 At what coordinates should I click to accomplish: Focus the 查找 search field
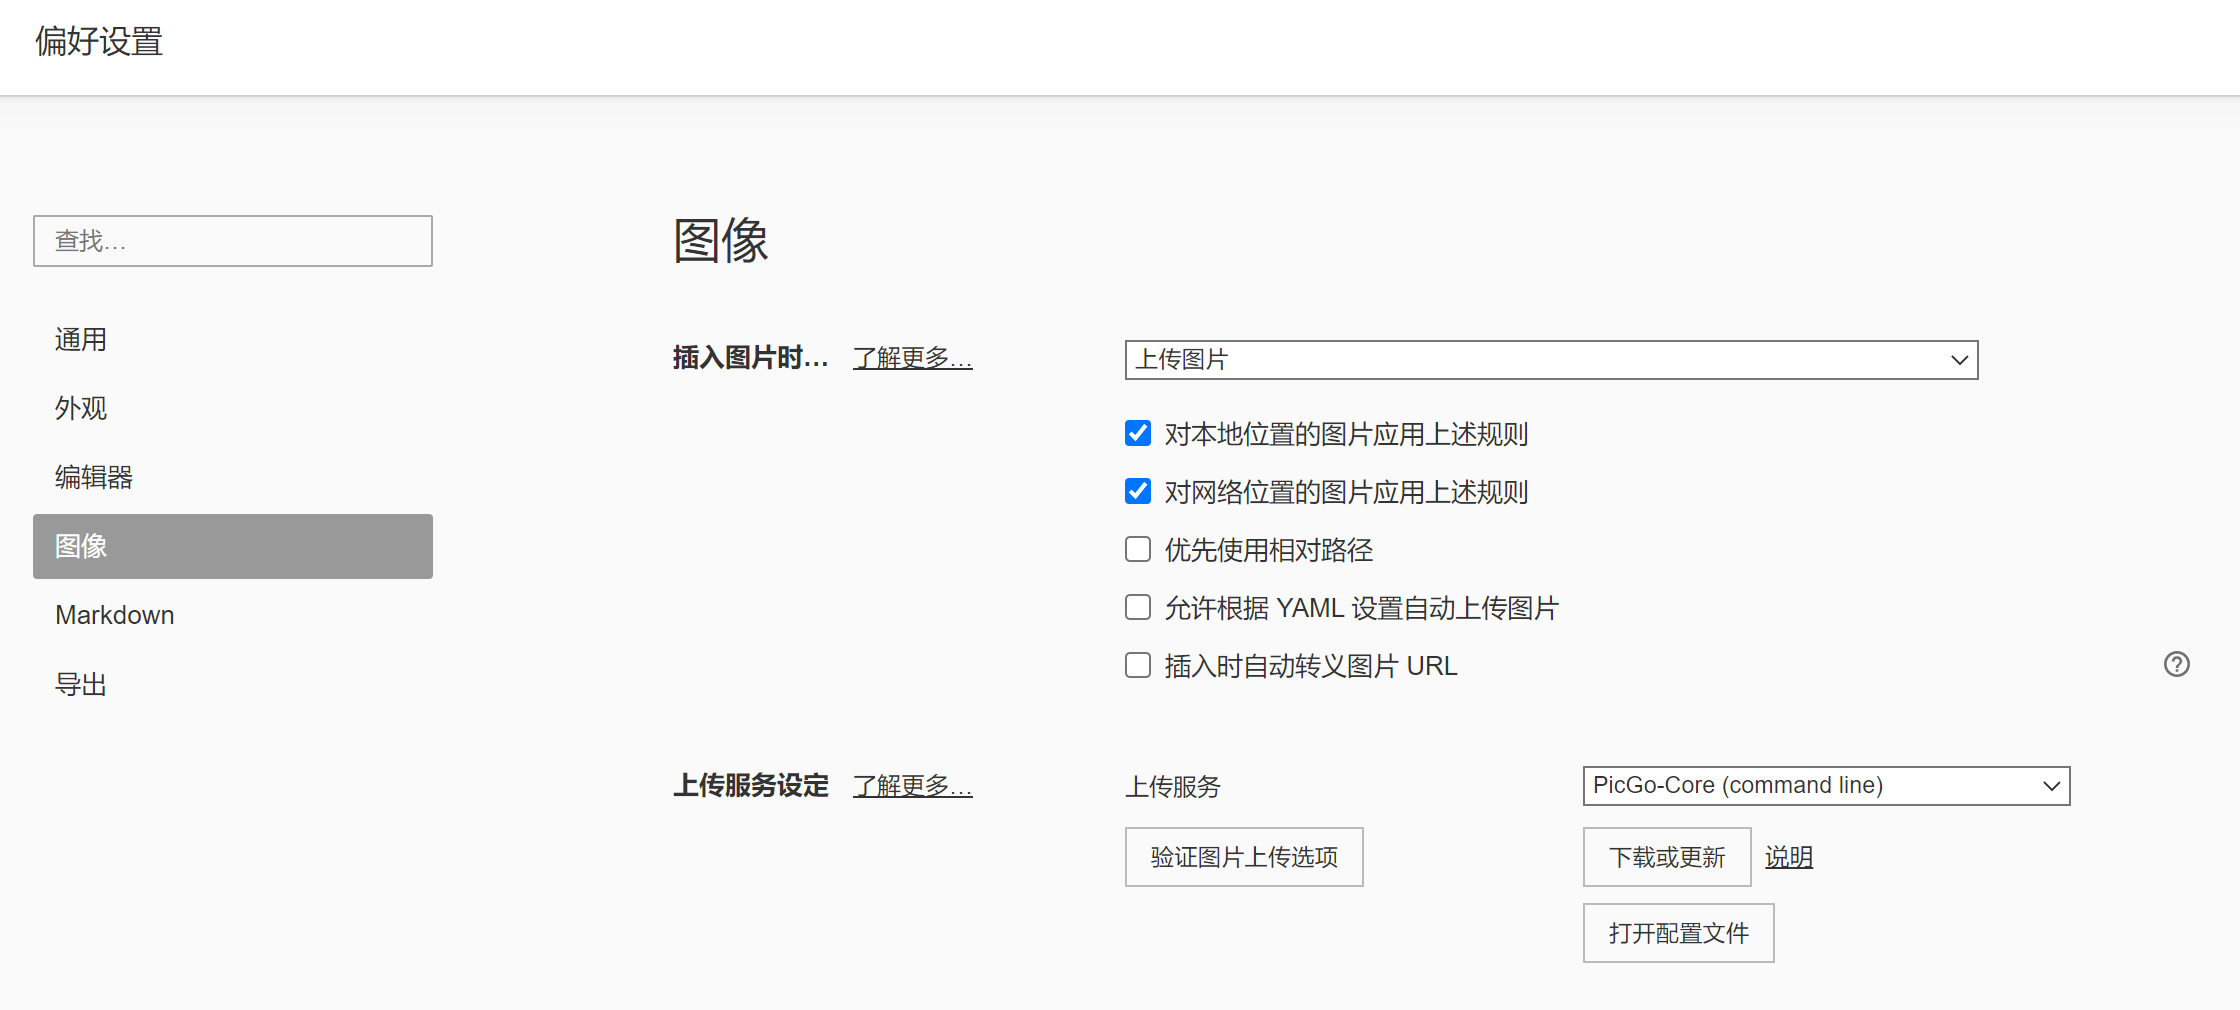[233, 241]
